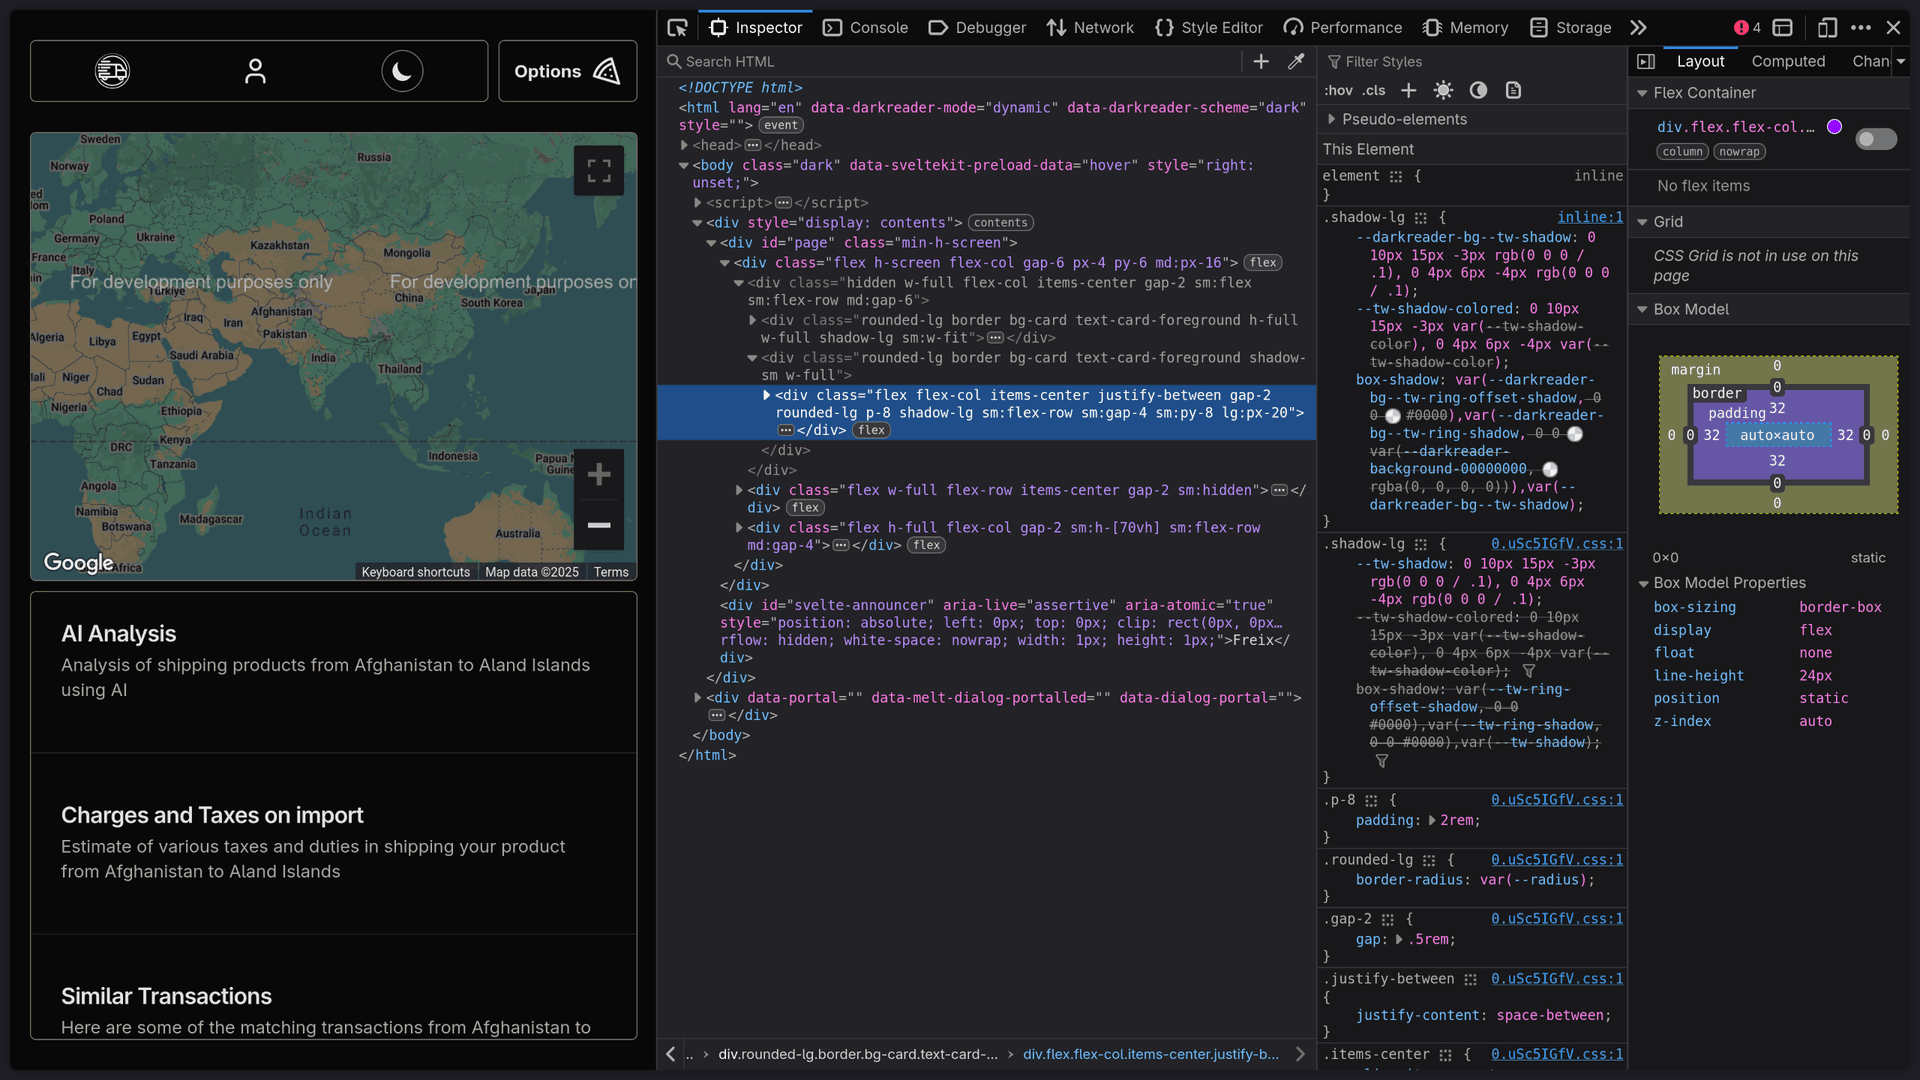Open the sidebar tabs overflow dropdown
This screenshot has width=1920, height=1080.
pyautogui.click(x=1901, y=61)
